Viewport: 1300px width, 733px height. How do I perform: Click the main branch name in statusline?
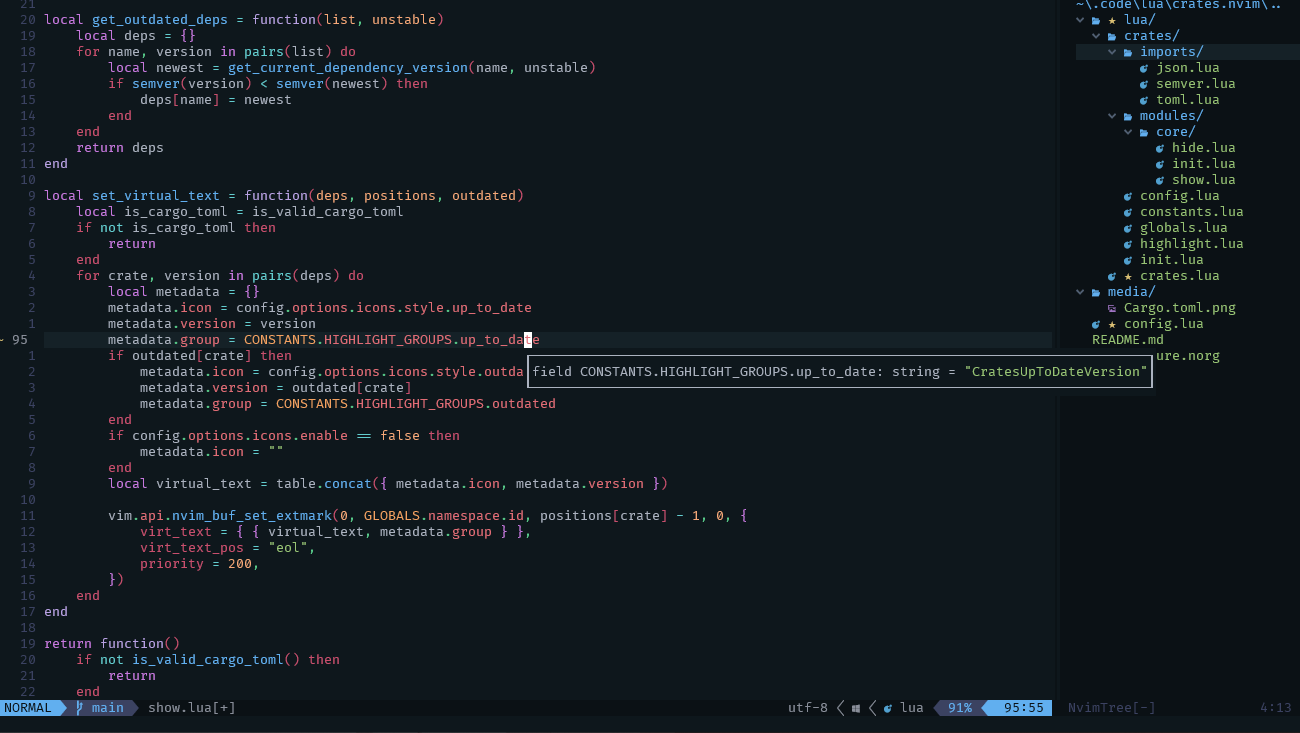coord(108,708)
